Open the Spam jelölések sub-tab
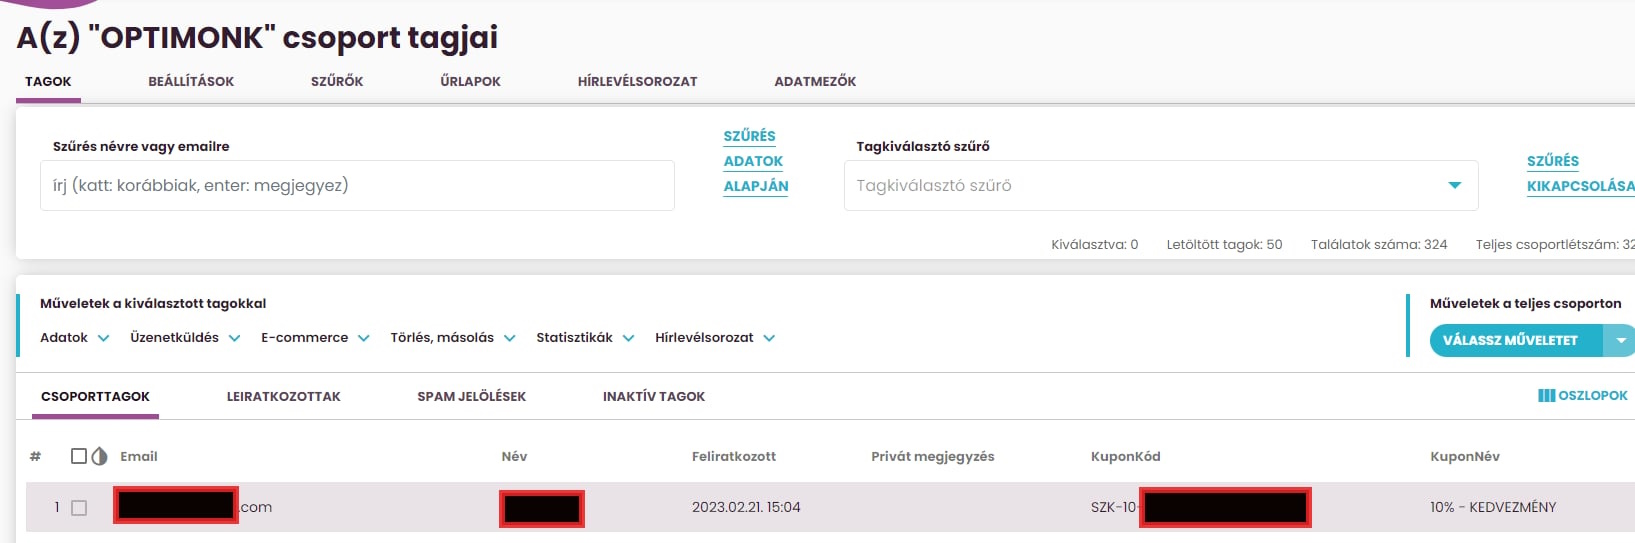This screenshot has width=1635, height=543. point(471,397)
